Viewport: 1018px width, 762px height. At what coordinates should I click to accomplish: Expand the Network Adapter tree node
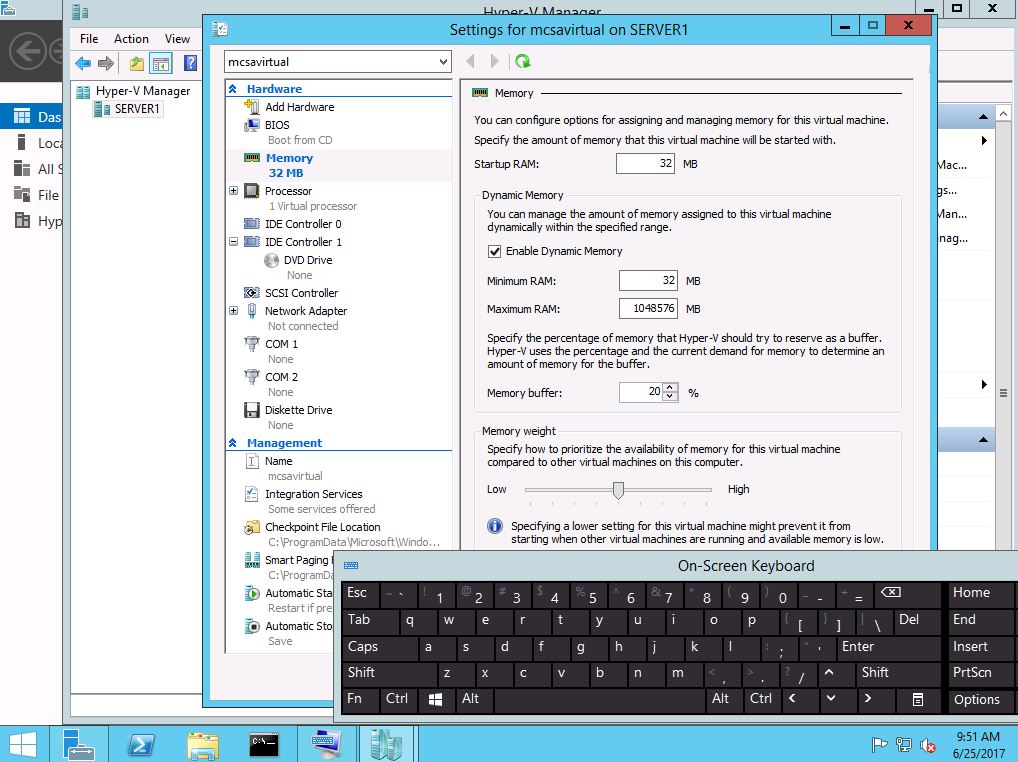234,311
